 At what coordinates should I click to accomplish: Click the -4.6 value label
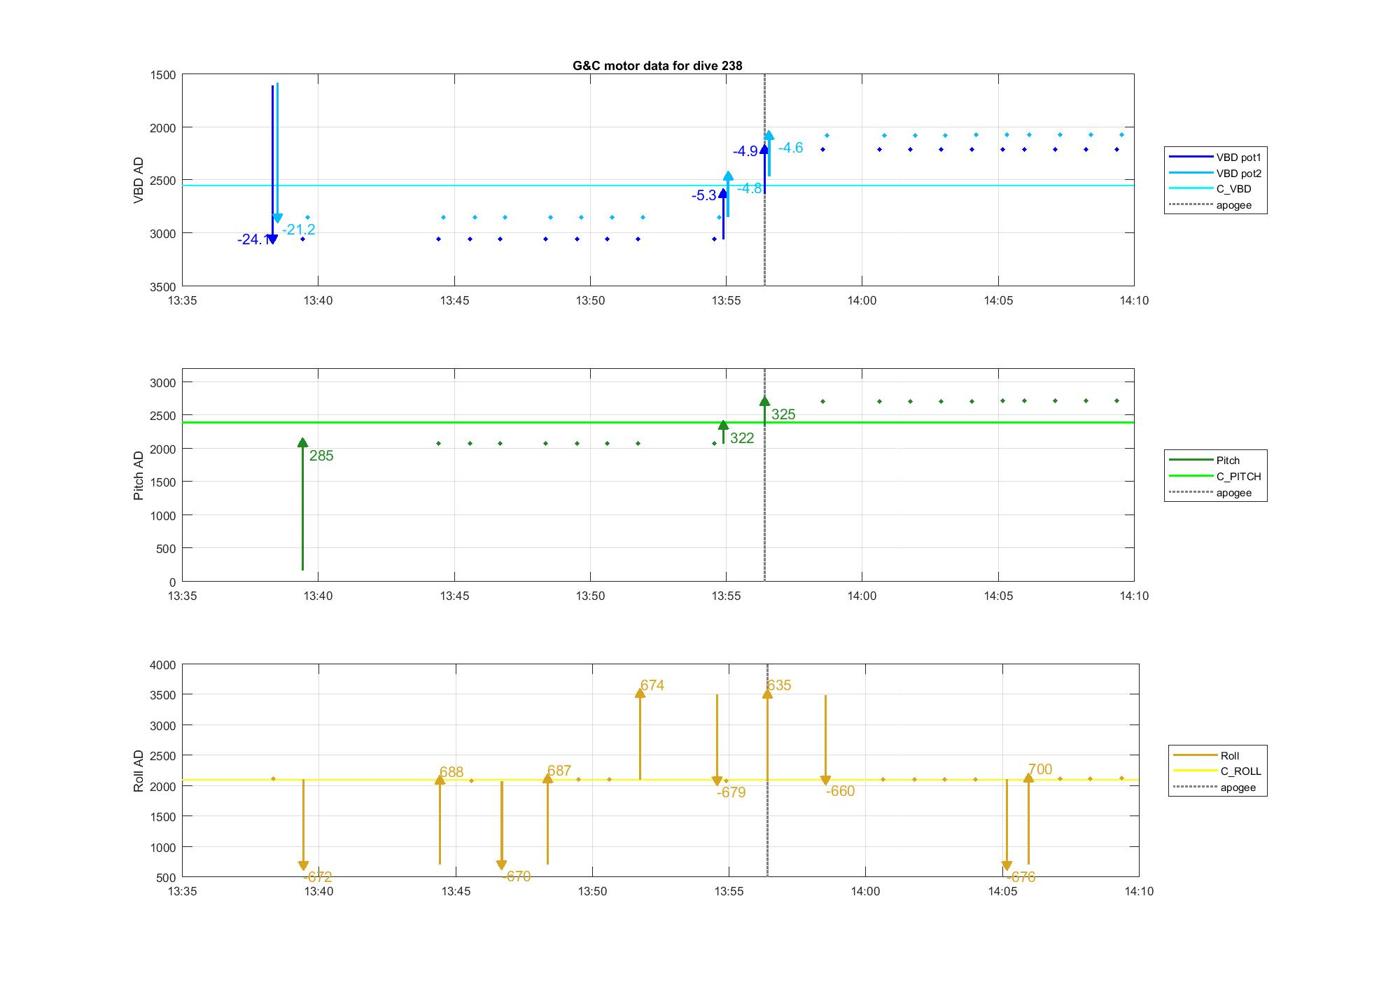tap(790, 148)
